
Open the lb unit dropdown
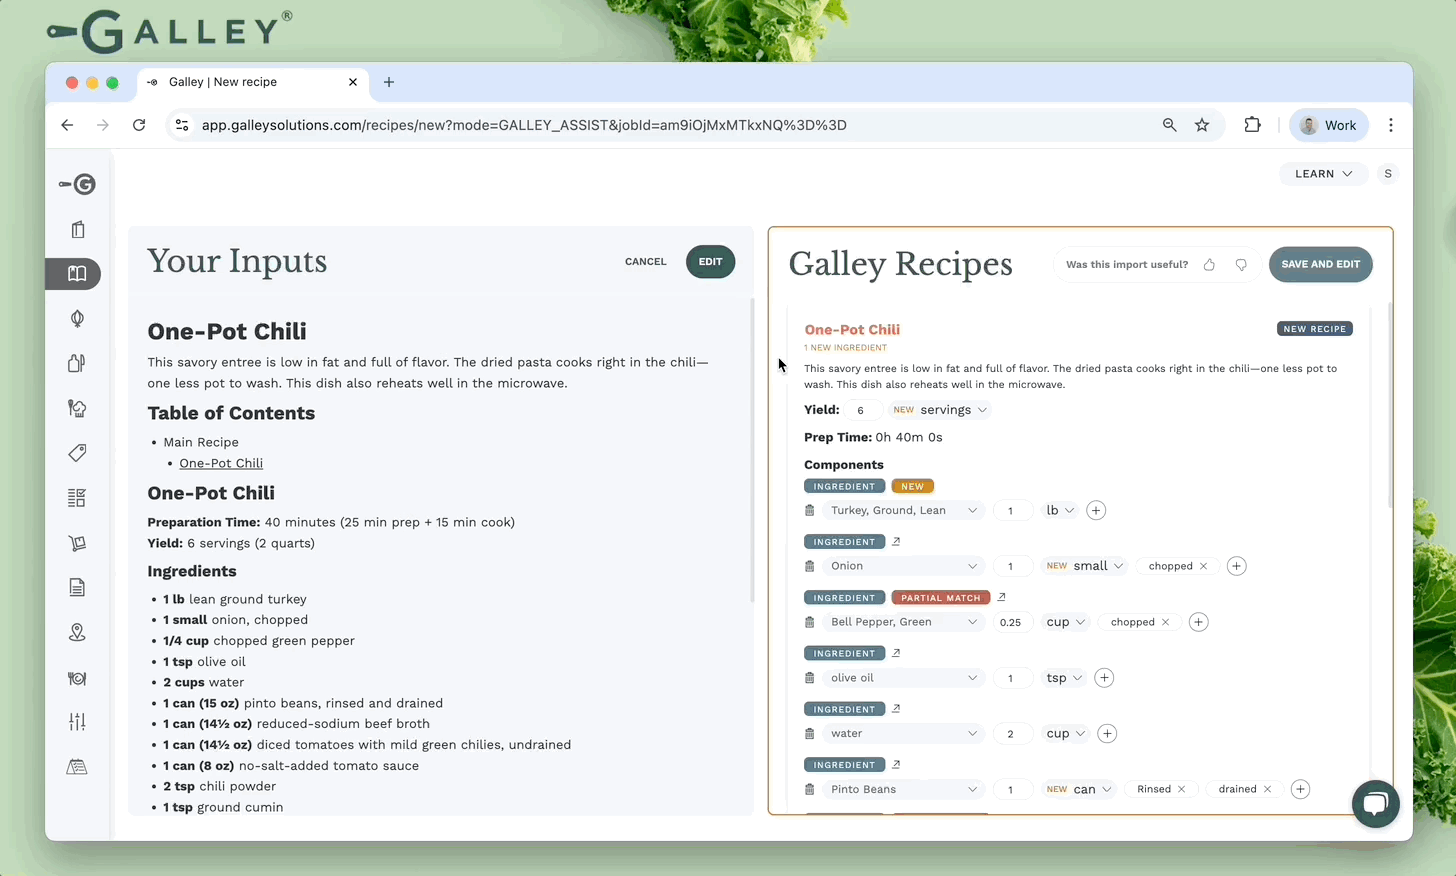[x=1059, y=510]
